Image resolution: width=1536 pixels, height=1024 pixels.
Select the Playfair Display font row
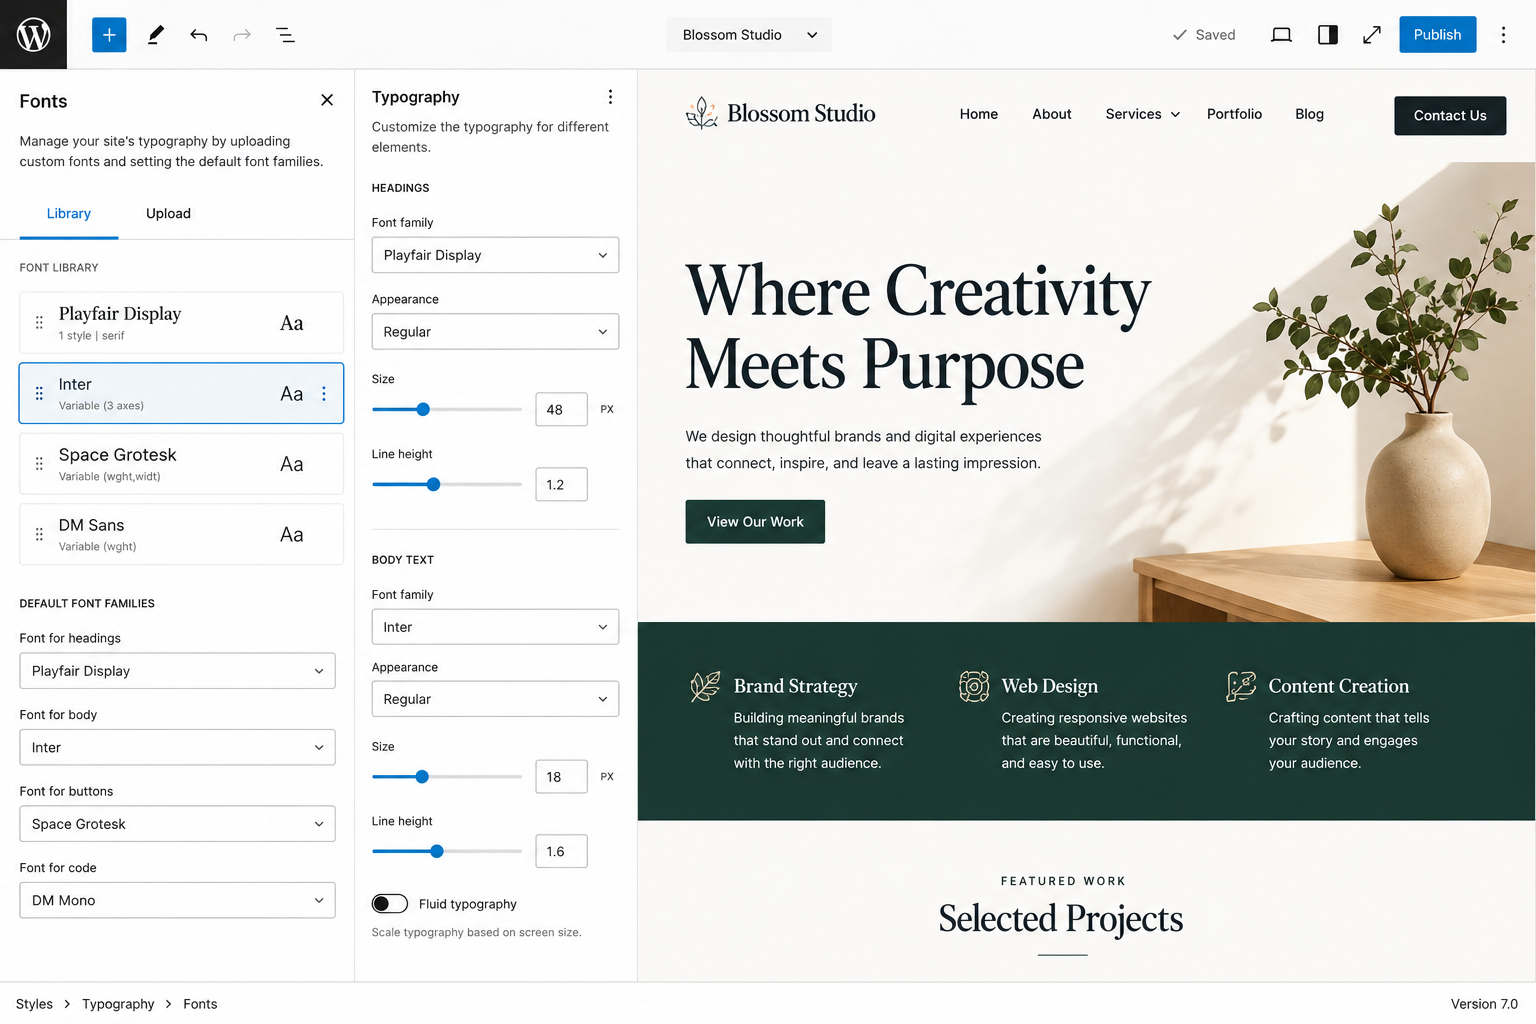click(181, 323)
